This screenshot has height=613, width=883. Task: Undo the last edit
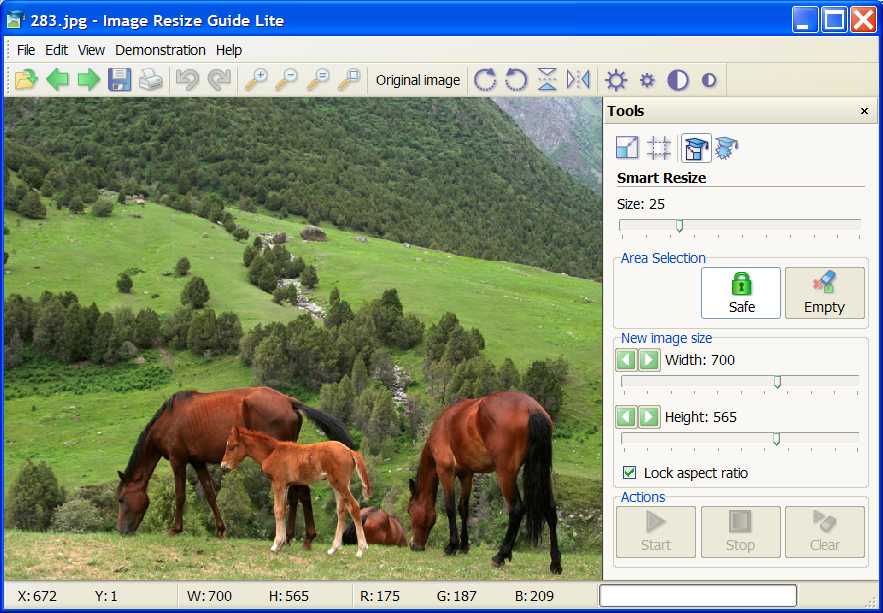(x=189, y=80)
